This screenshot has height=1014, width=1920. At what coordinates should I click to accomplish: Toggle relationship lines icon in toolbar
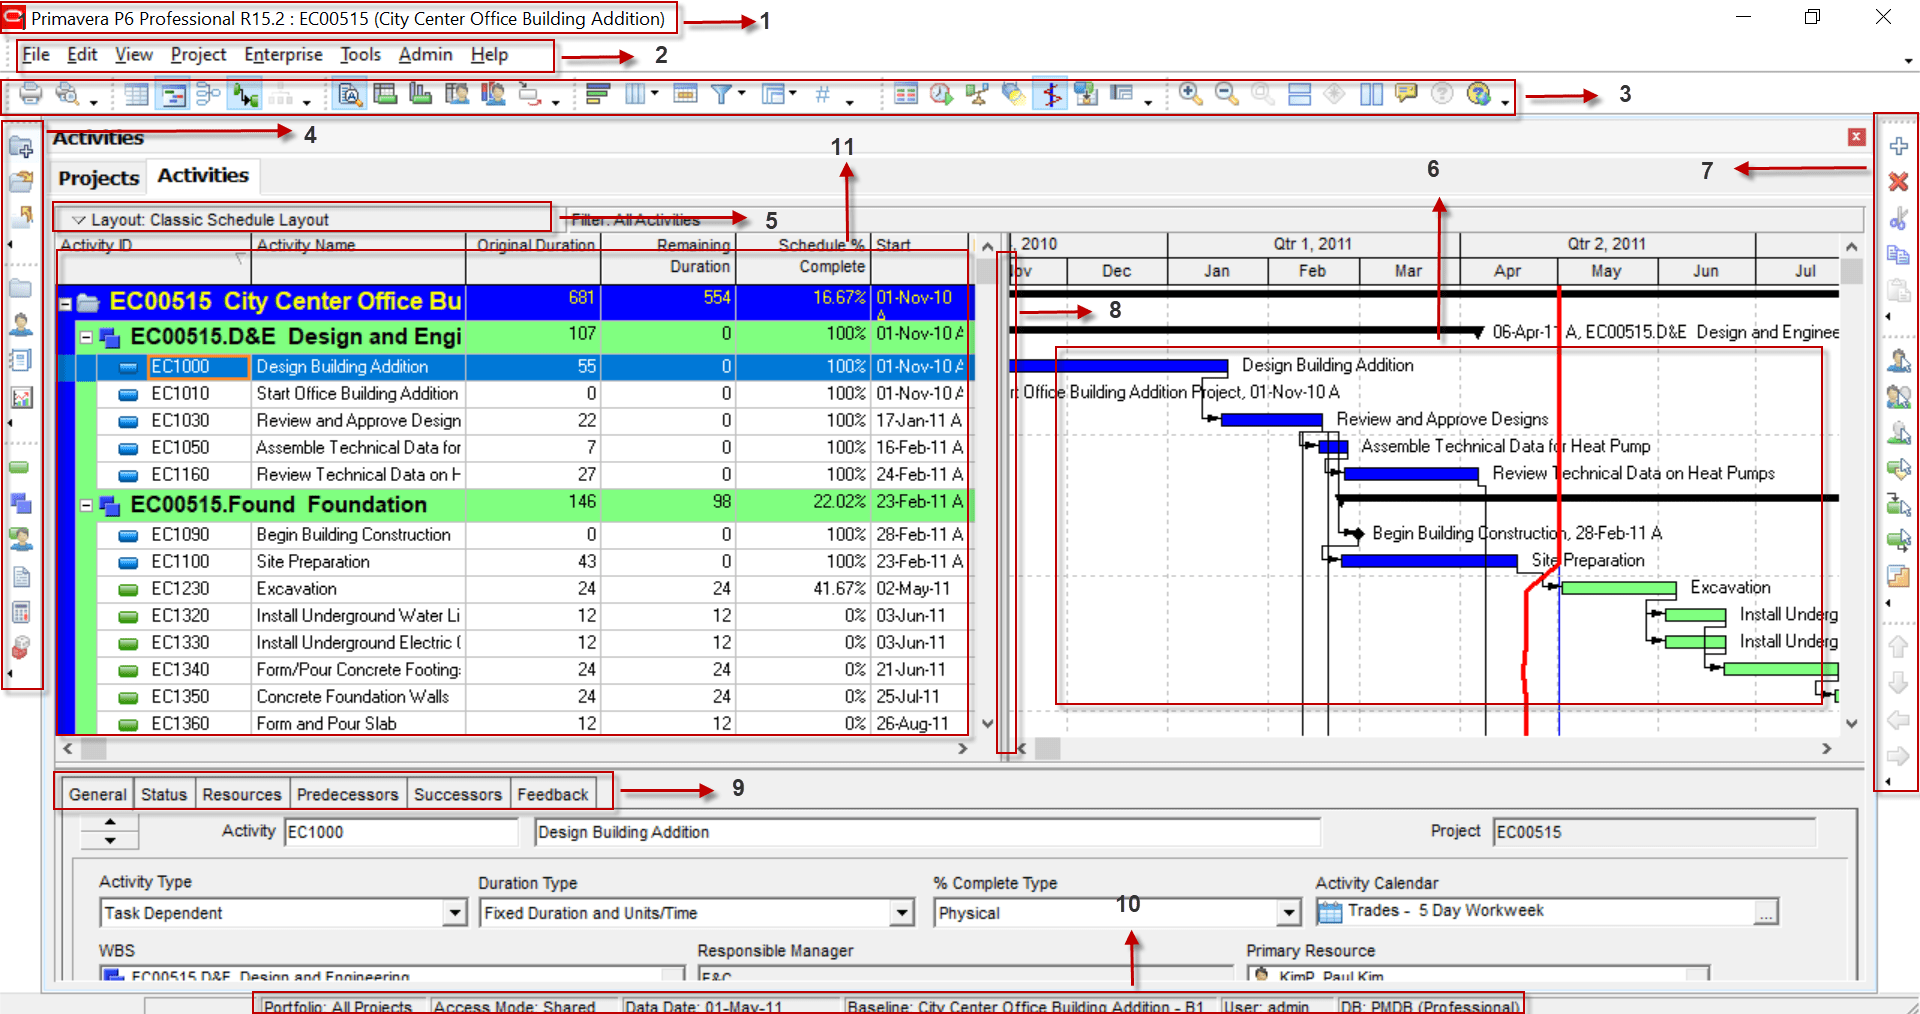pos(245,95)
